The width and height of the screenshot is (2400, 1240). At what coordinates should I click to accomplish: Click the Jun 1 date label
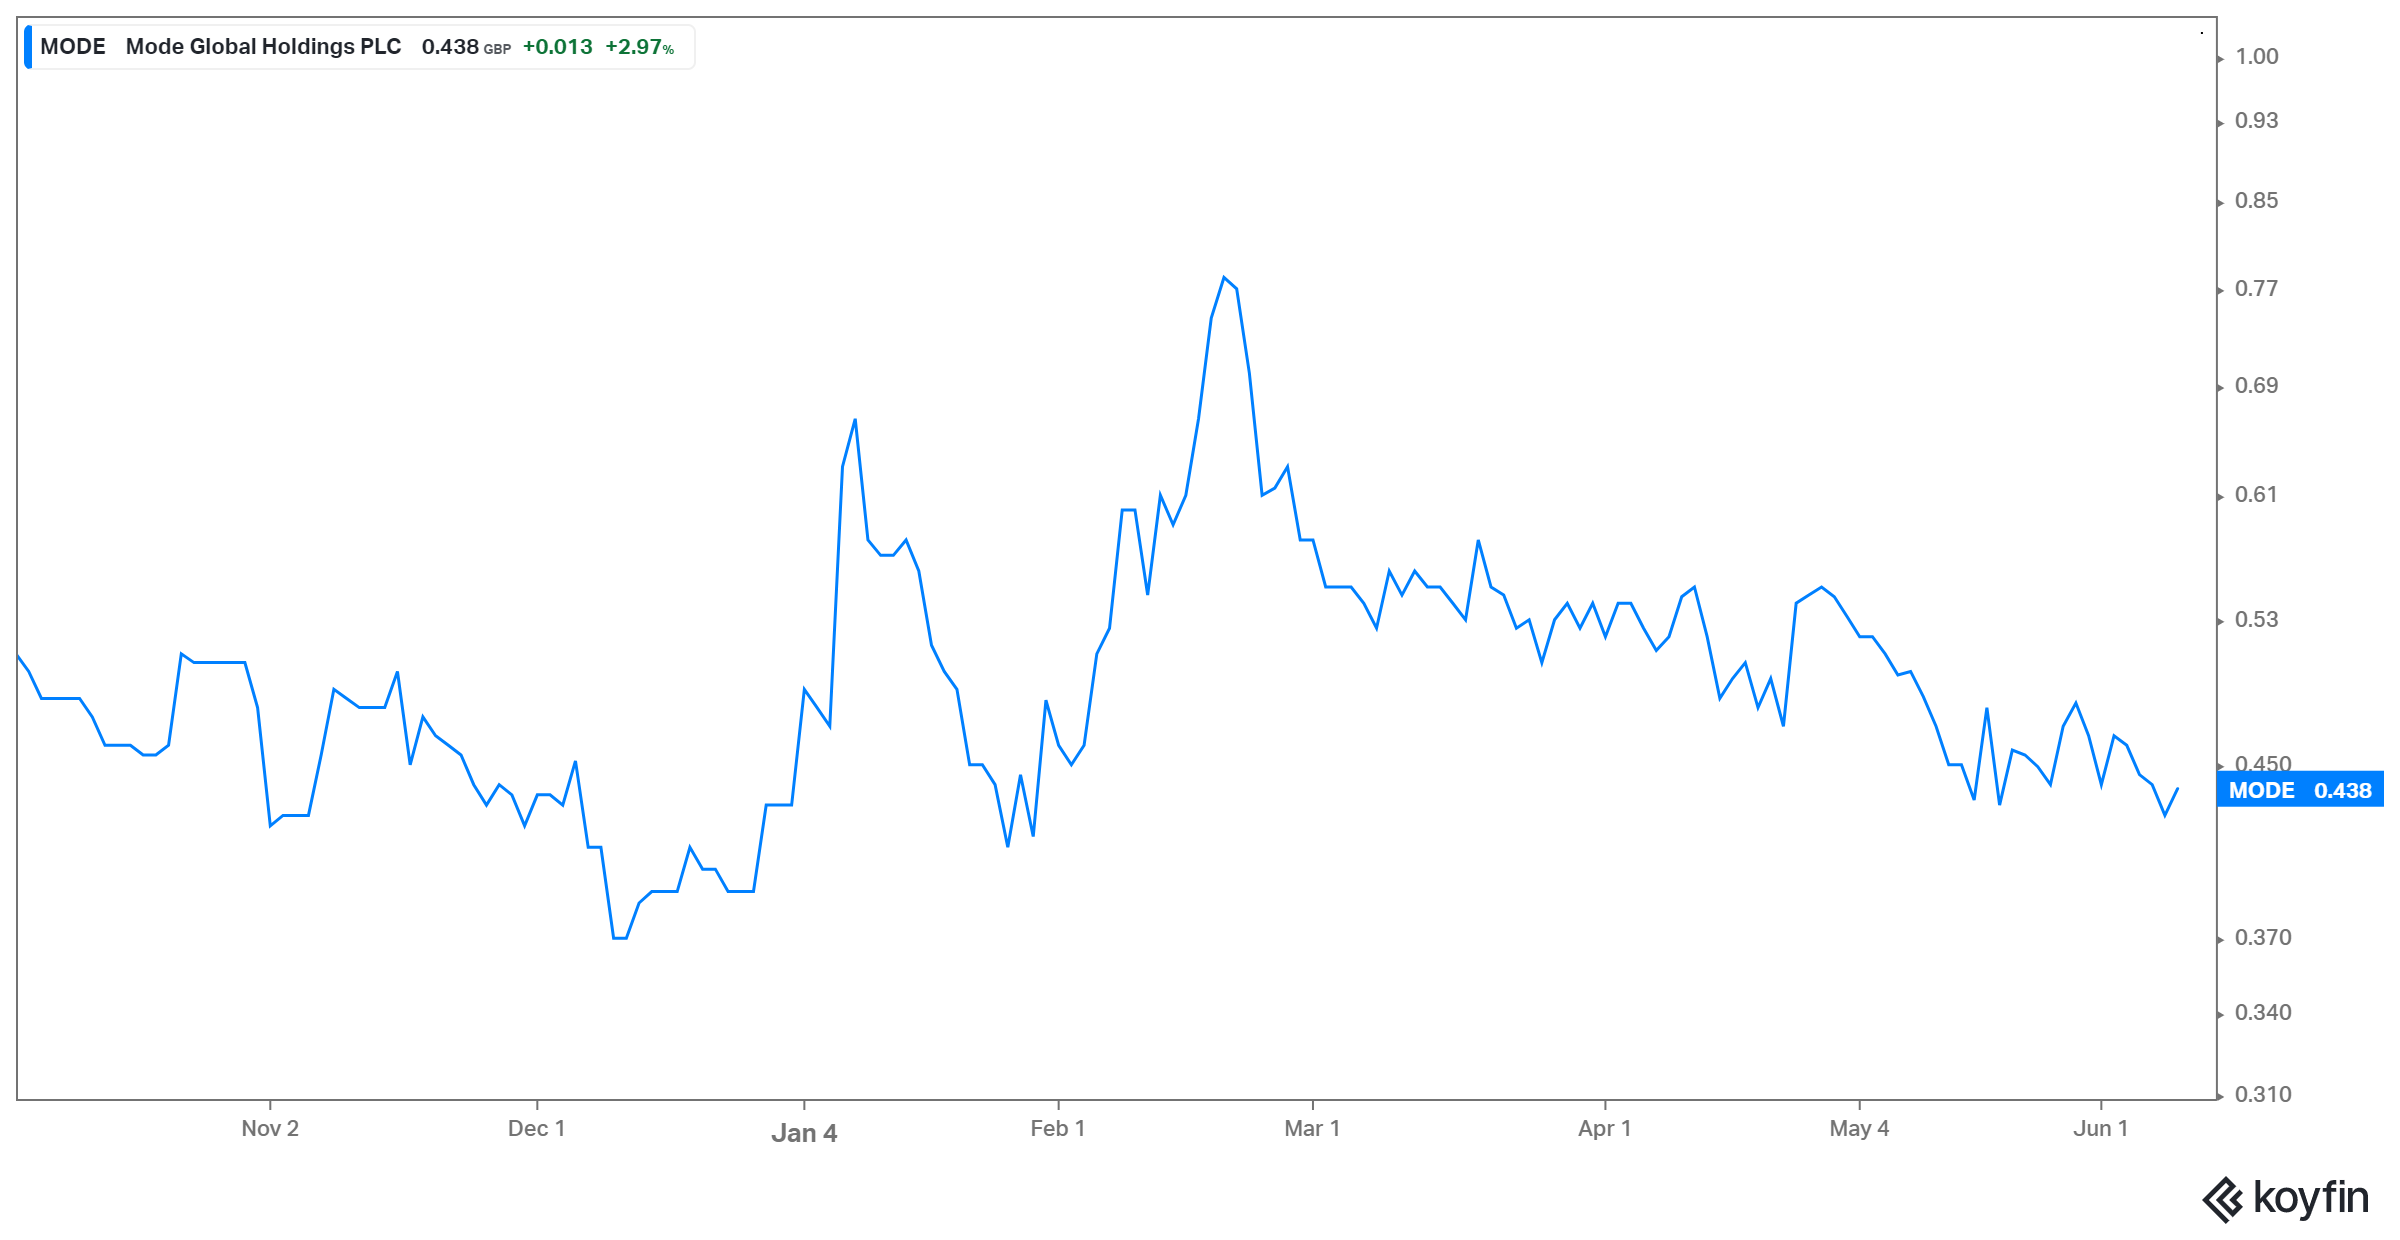[x=2101, y=1128]
